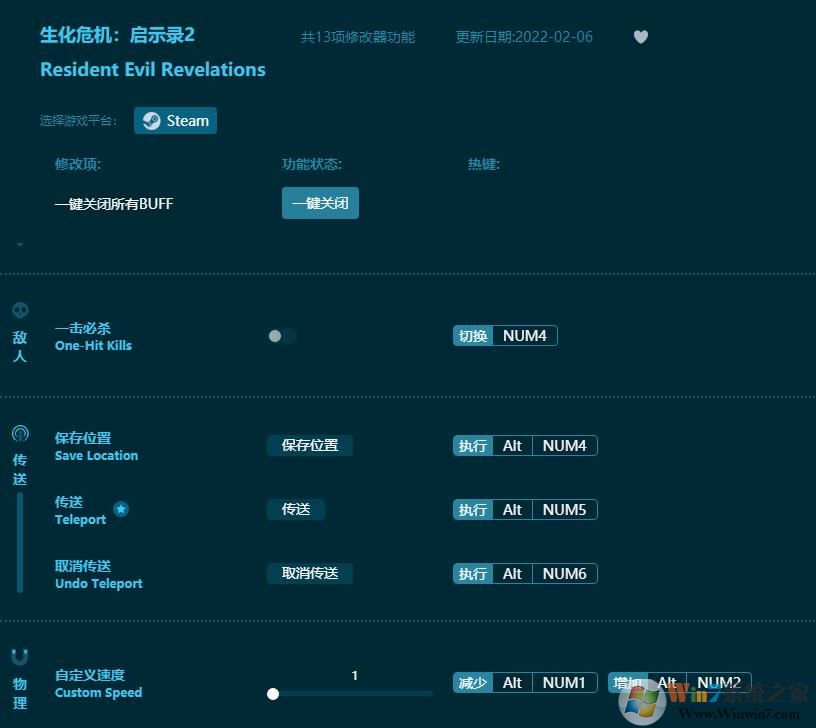Click the 共13项修改器功能 text
The height and width of the screenshot is (728, 816).
click(358, 37)
